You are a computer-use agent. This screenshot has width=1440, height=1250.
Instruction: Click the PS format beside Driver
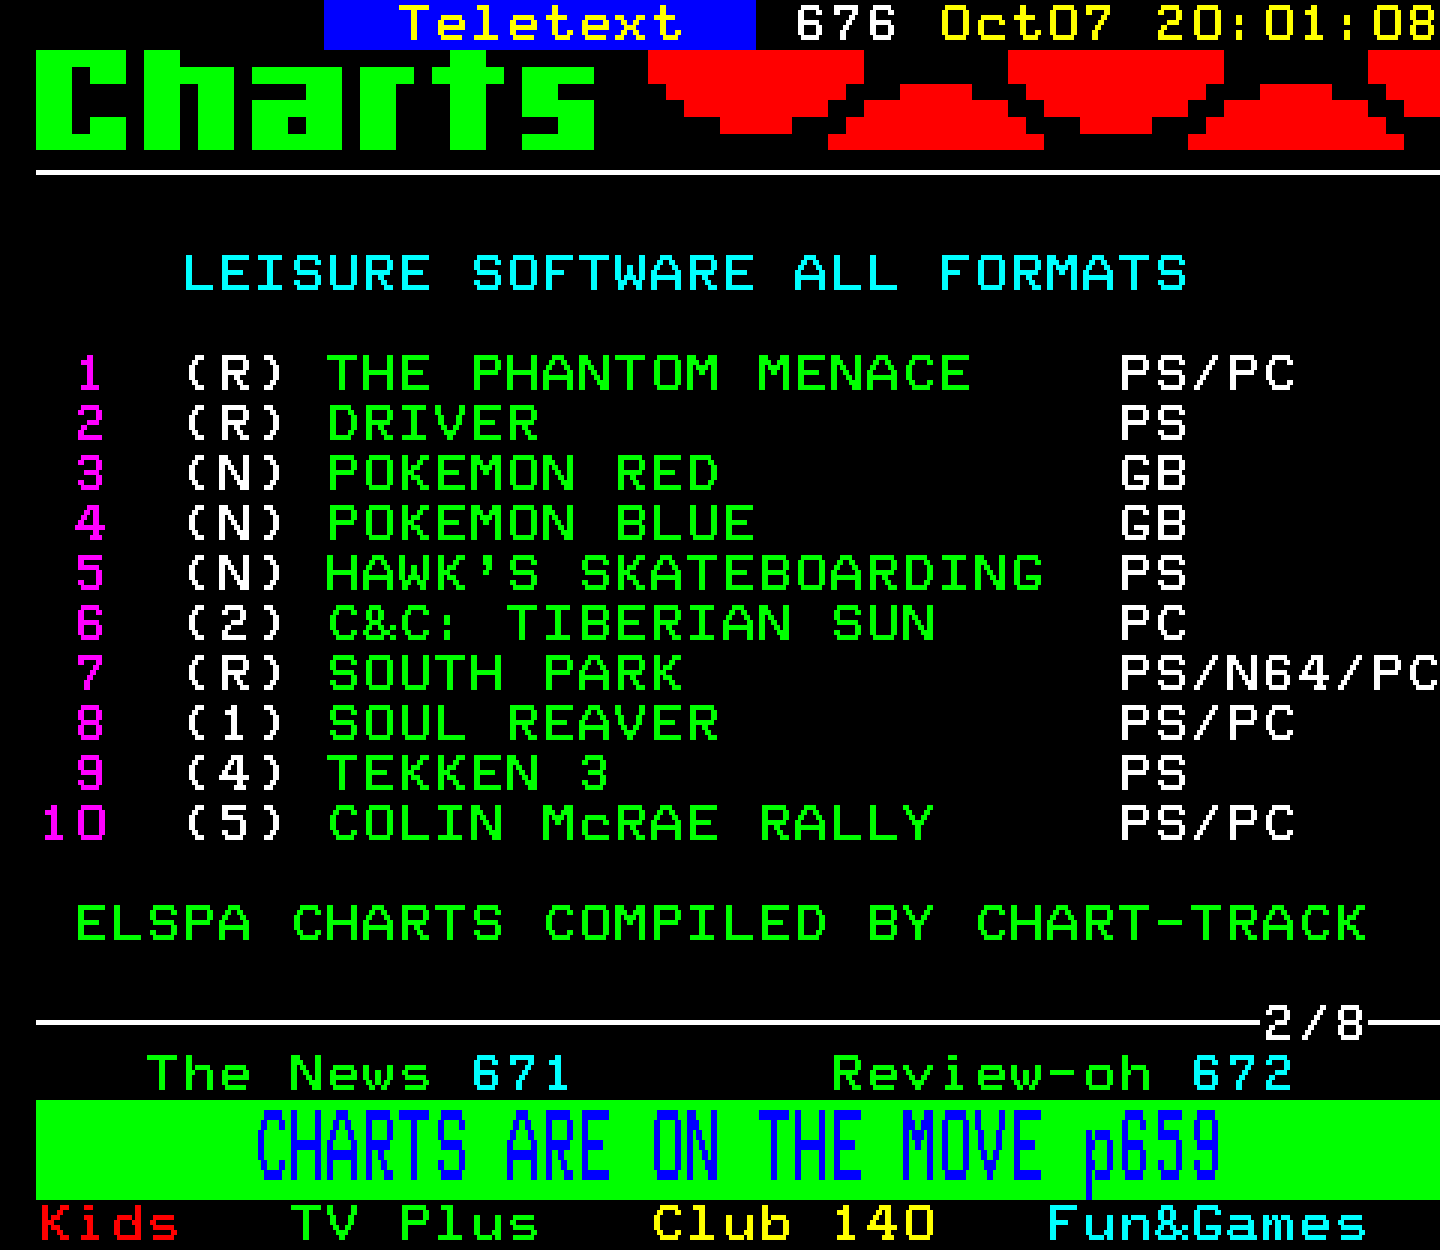1152,424
